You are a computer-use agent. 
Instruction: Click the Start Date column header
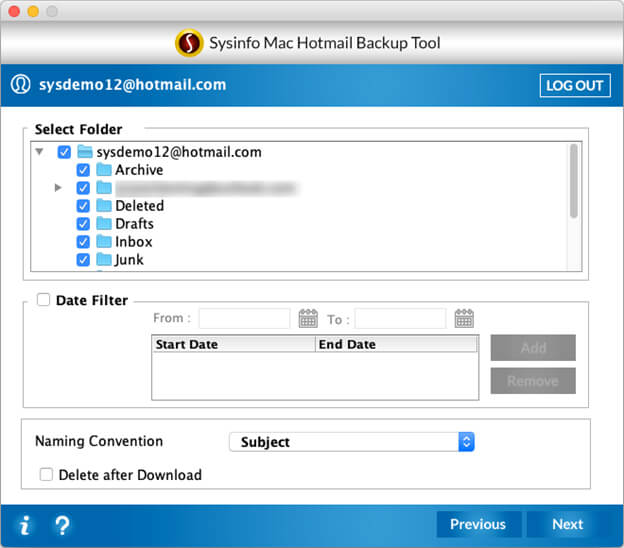[234, 344]
